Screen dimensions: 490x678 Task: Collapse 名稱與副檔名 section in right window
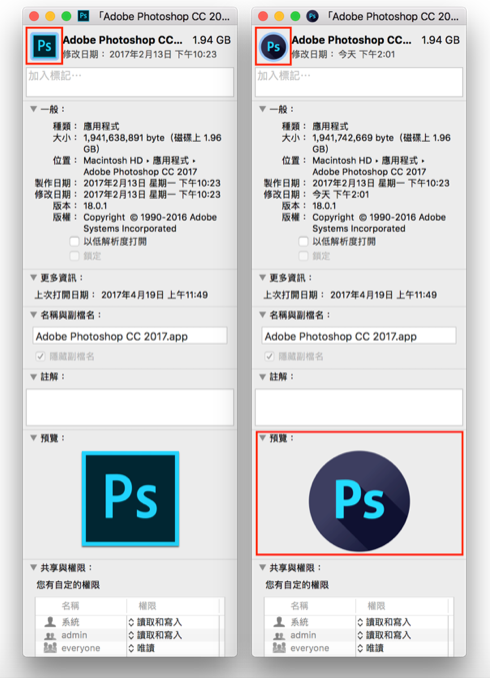pos(262,315)
